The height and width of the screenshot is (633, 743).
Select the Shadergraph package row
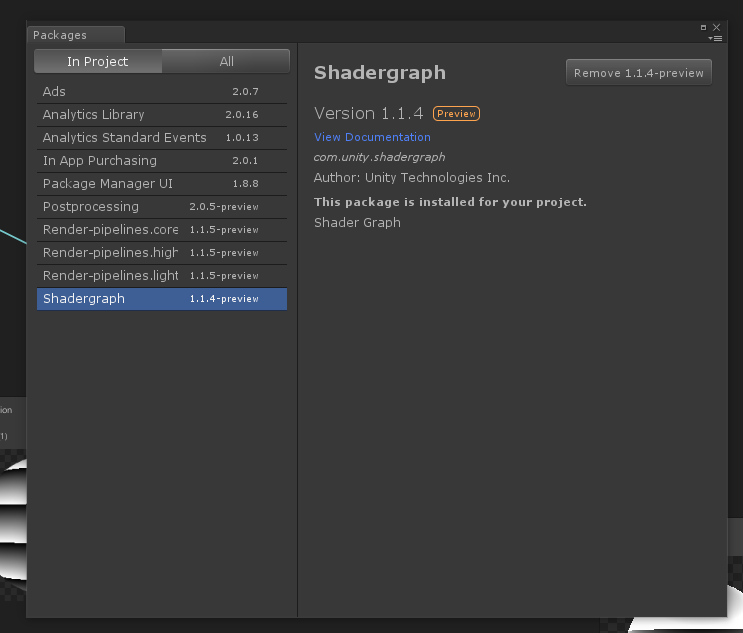click(x=162, y=299)
